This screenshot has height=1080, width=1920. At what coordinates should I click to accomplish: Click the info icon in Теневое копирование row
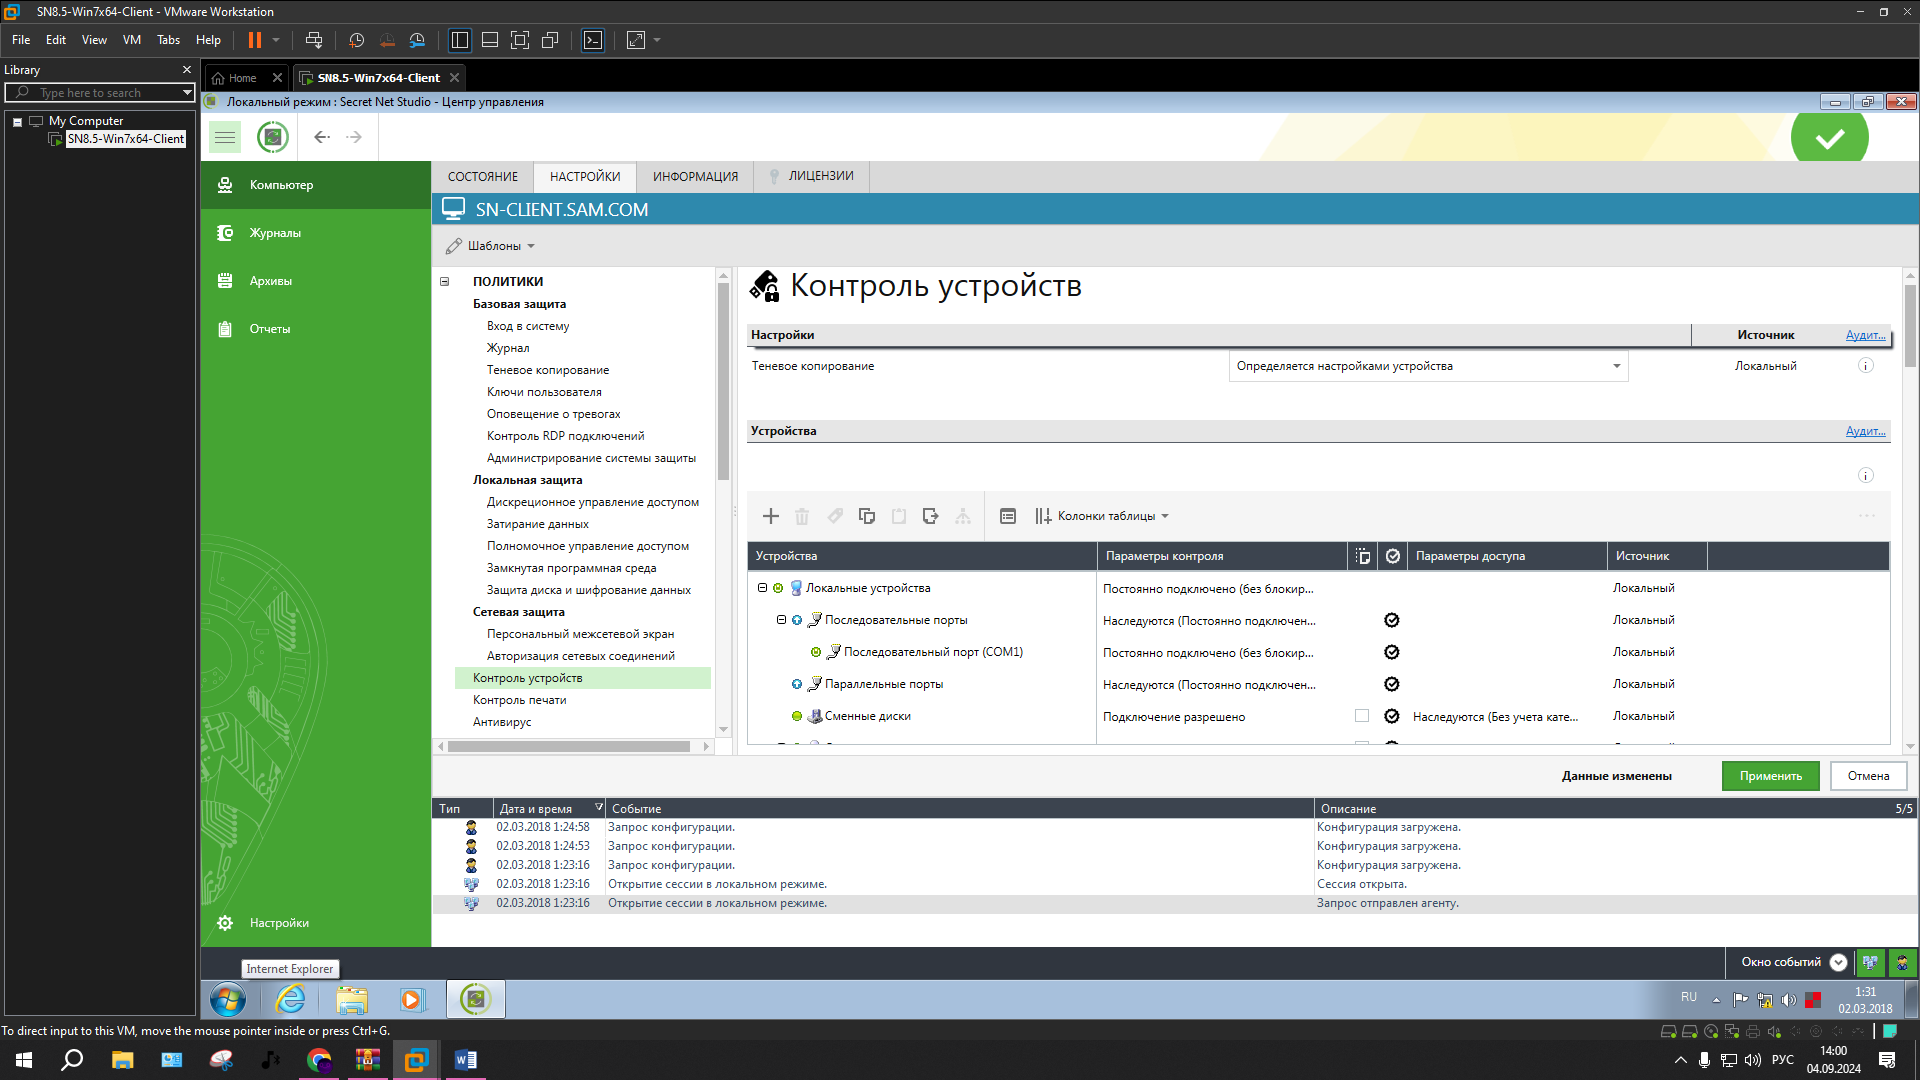coord(1866,366)
